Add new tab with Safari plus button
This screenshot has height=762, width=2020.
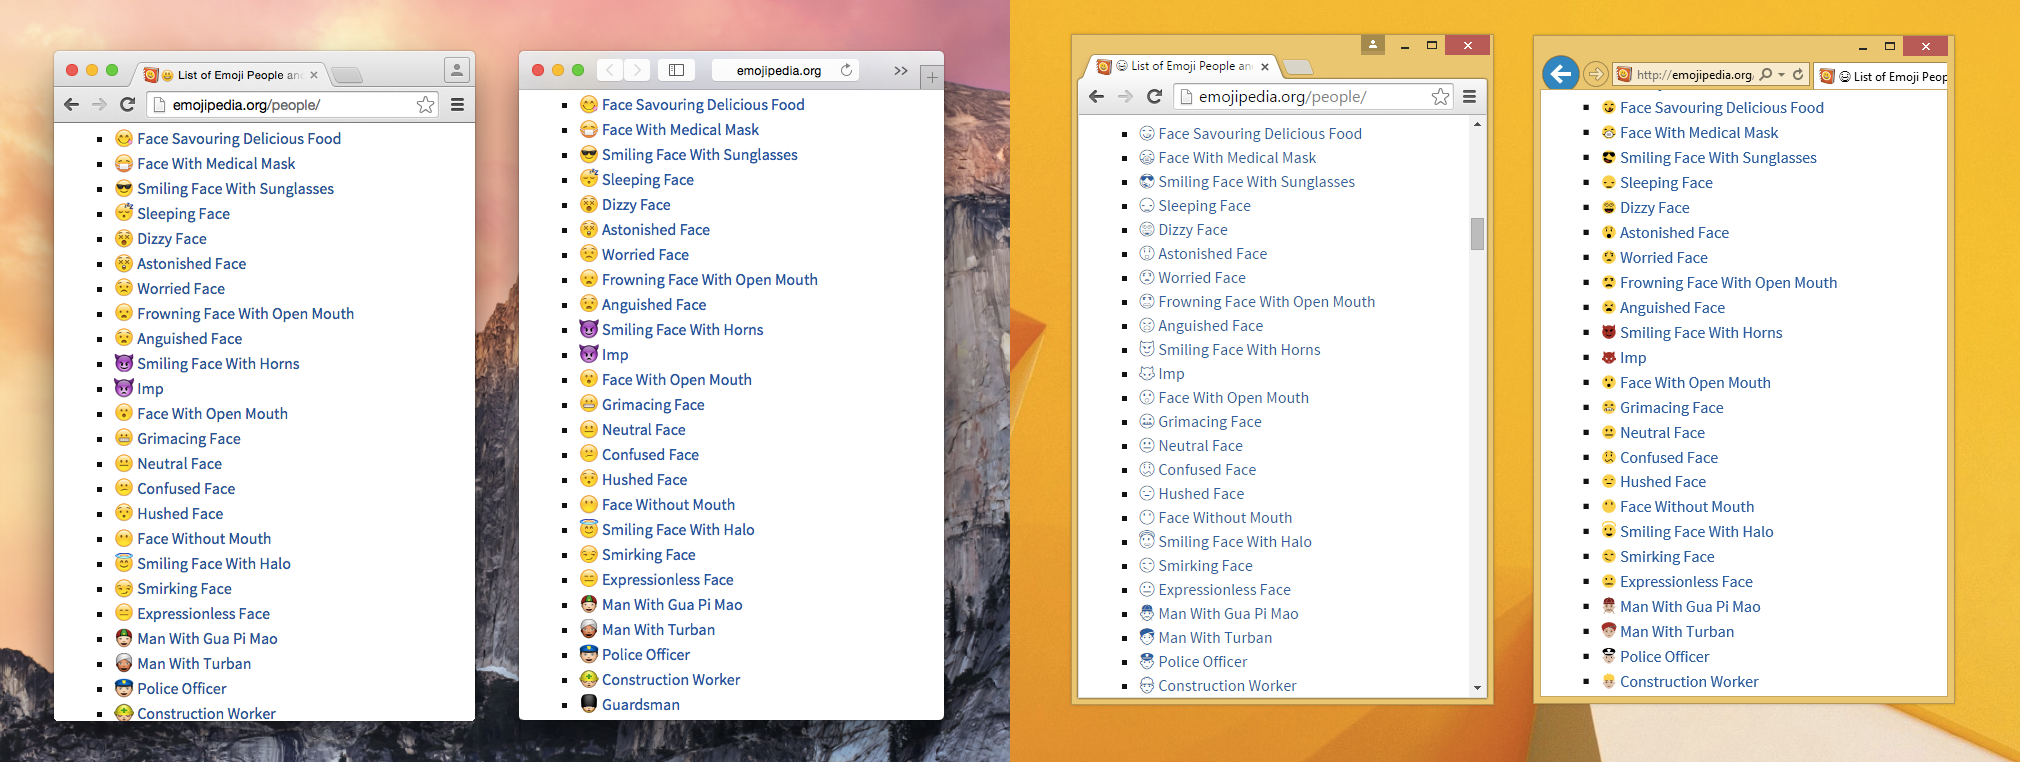point(932,77)
